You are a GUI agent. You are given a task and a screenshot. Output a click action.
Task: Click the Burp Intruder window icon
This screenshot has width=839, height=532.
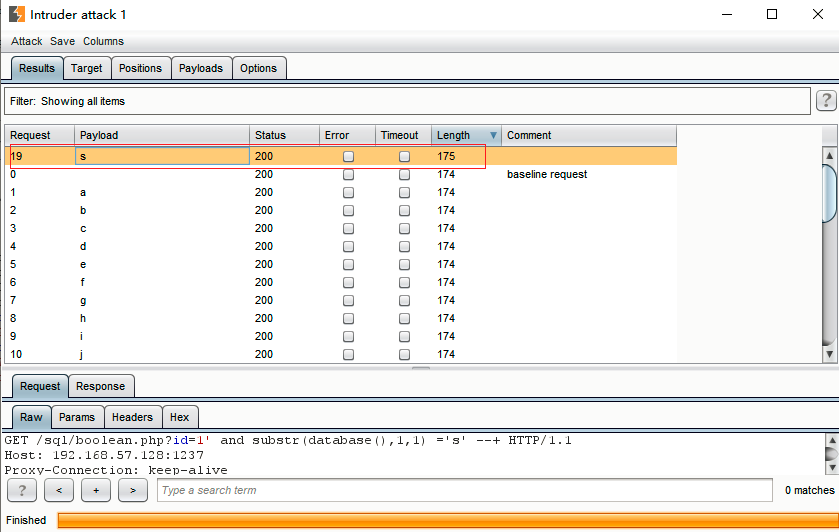17,14
